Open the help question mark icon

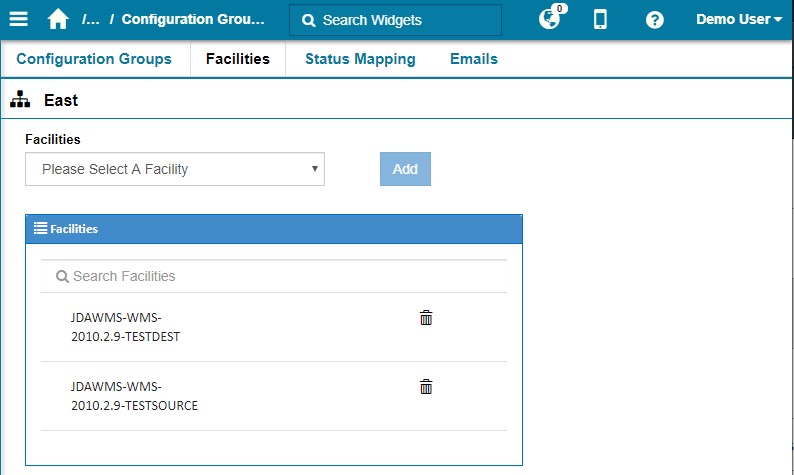coord(654,20)
